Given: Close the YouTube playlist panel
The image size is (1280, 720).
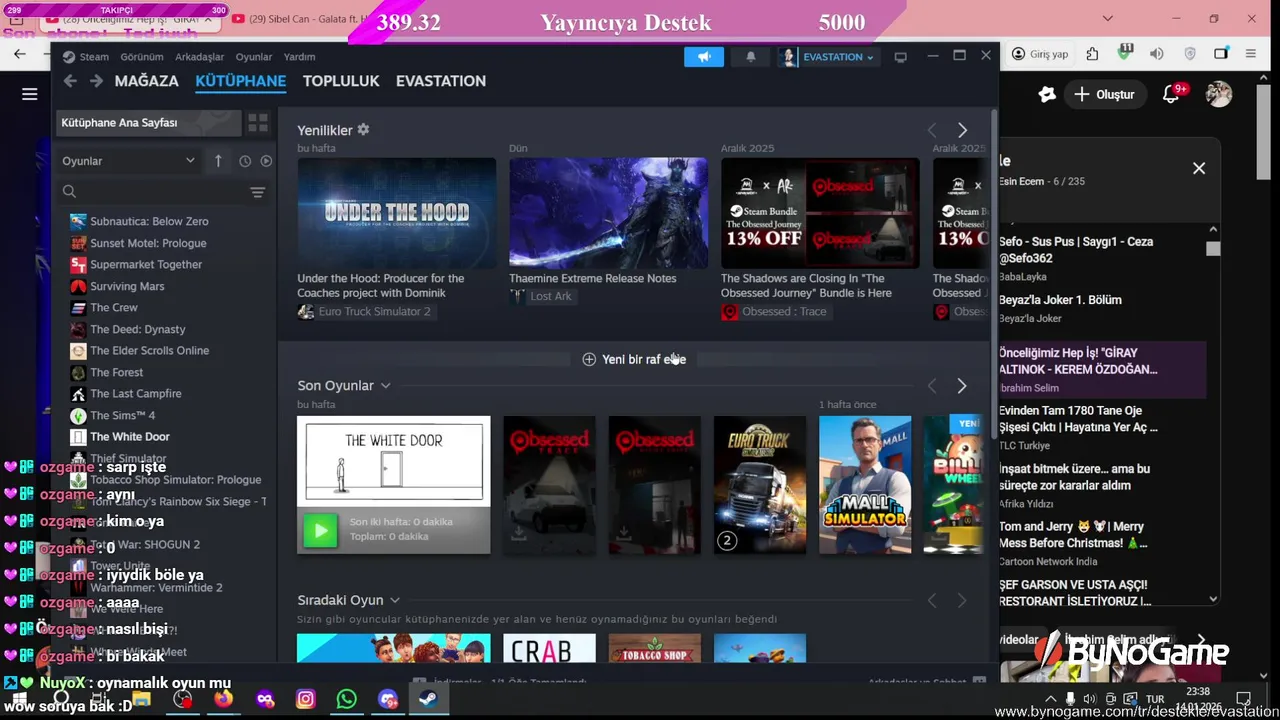Looking at the screenshot, I should point(1199,168).
